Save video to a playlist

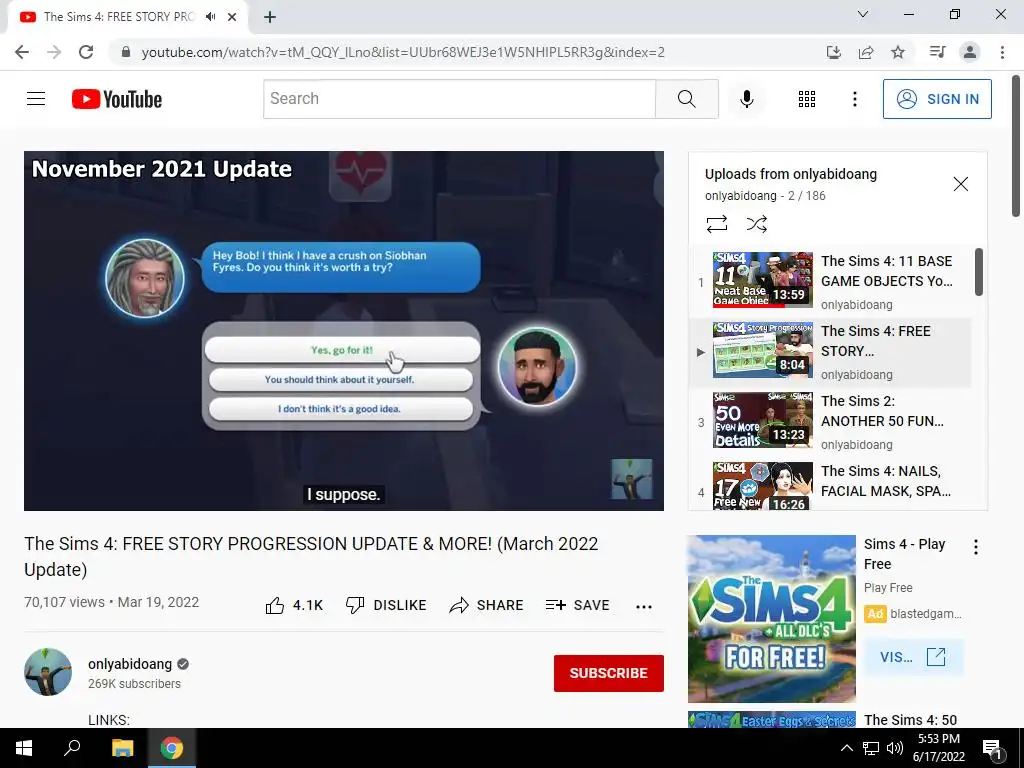pos(577,605)
